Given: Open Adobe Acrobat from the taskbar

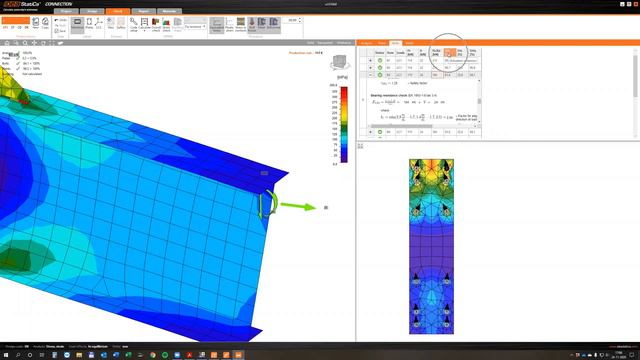Looking at the screenshot, I should 189,355.
